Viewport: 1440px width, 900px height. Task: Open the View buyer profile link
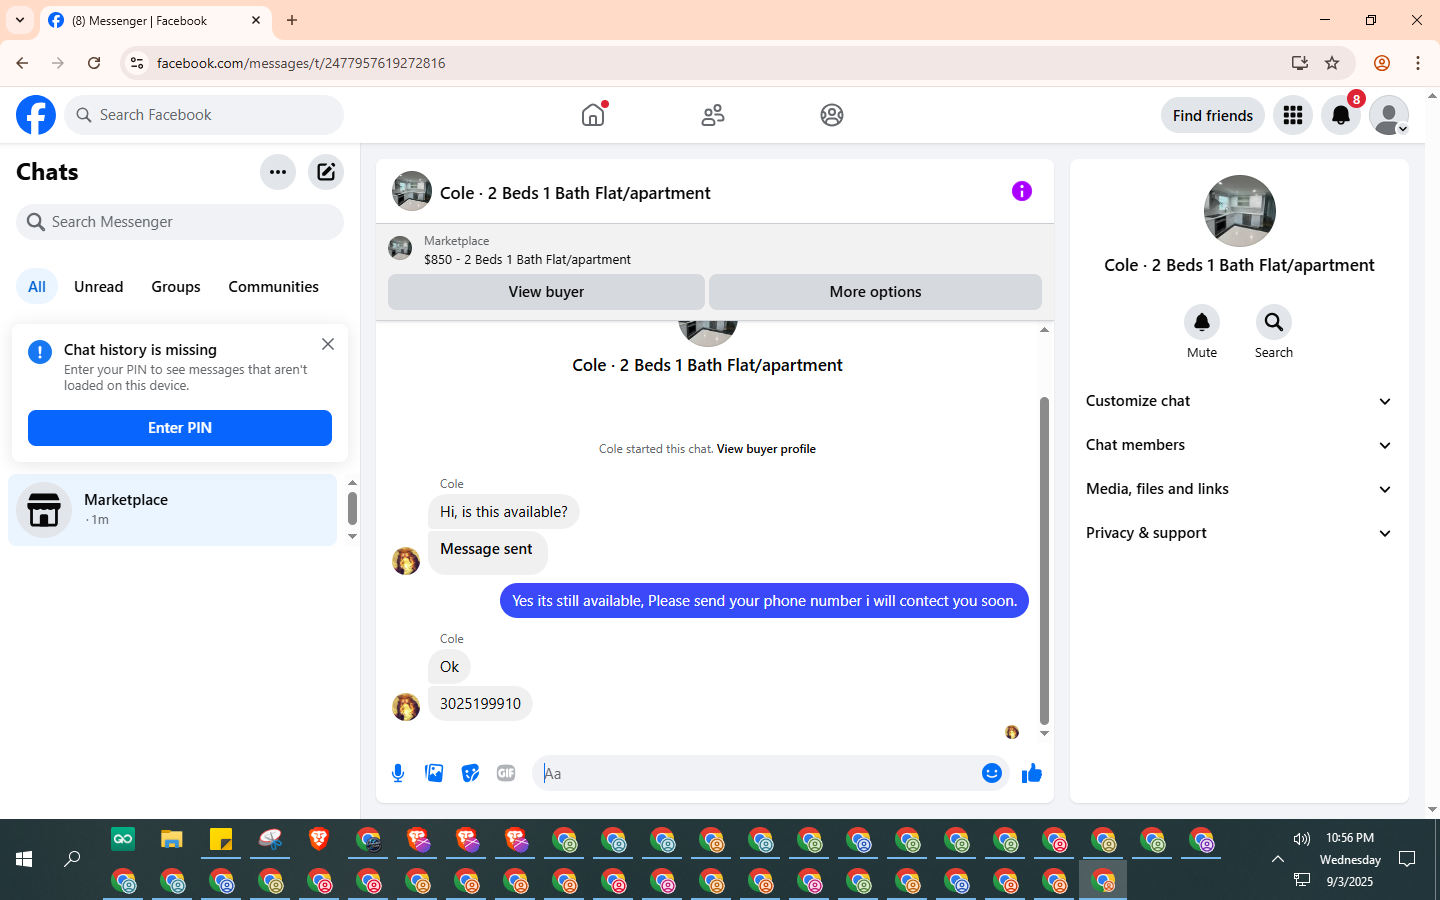[766, 449]
